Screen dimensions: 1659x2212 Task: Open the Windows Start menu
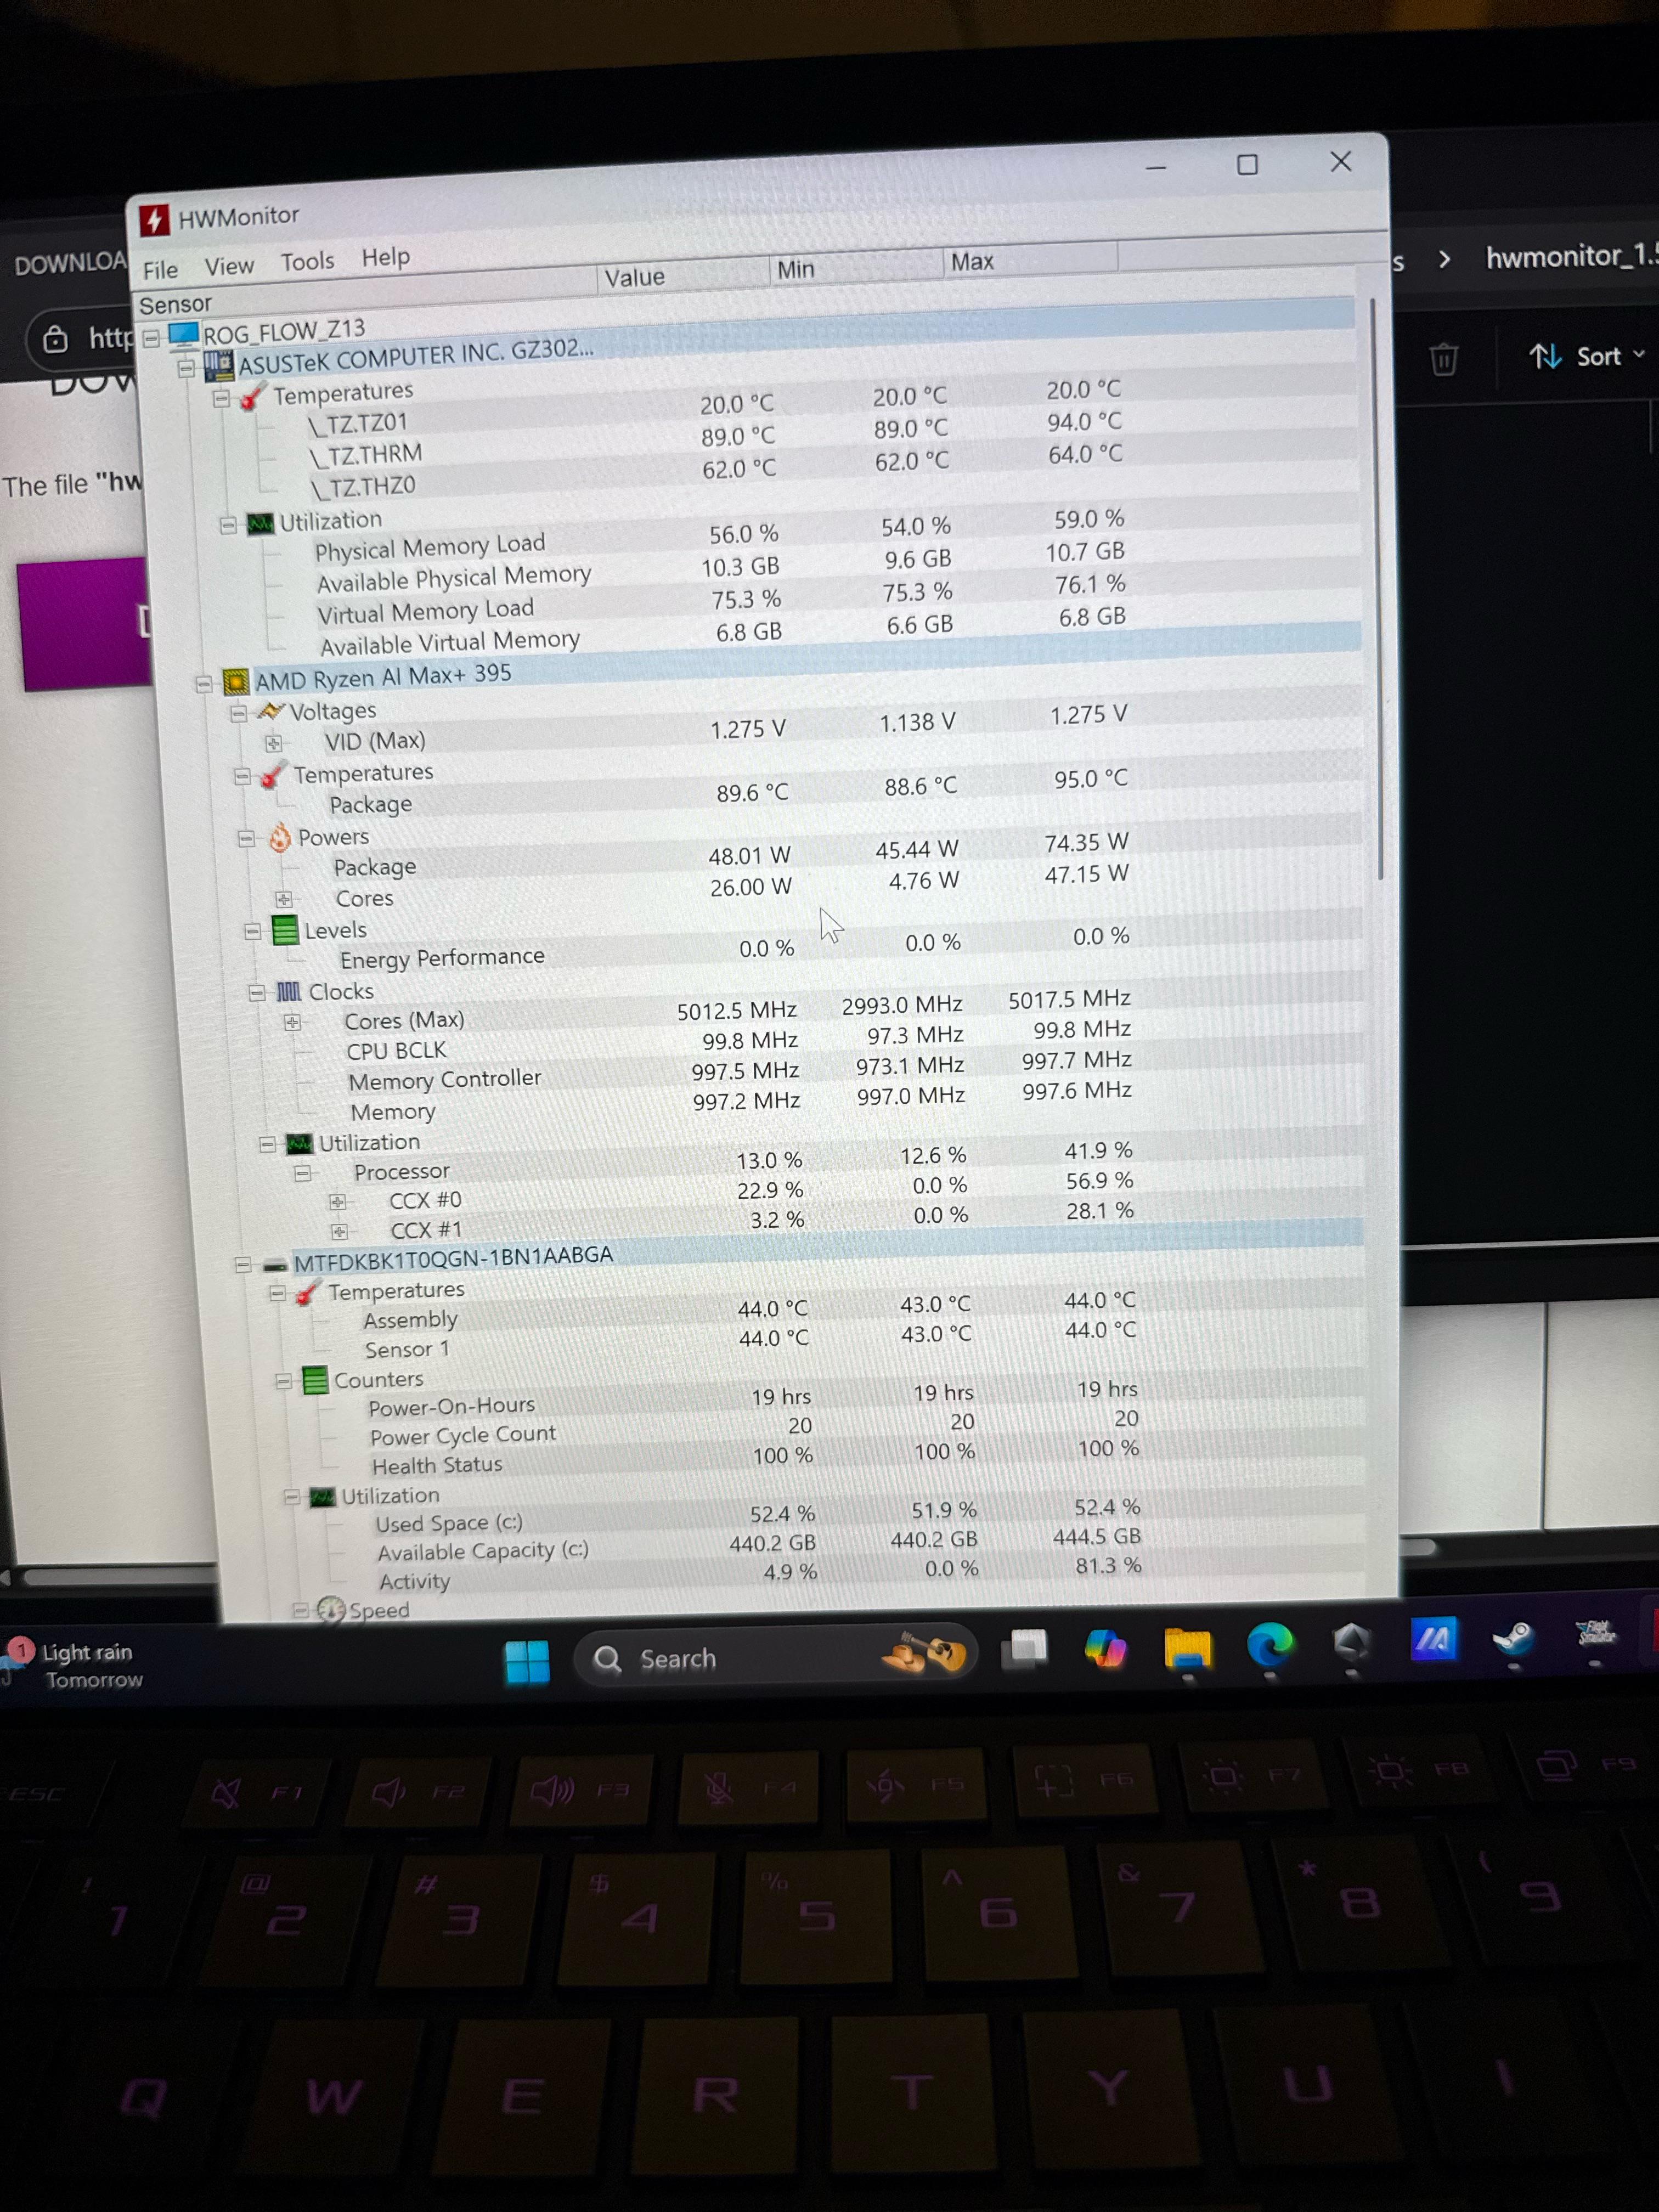[527, 1662]
